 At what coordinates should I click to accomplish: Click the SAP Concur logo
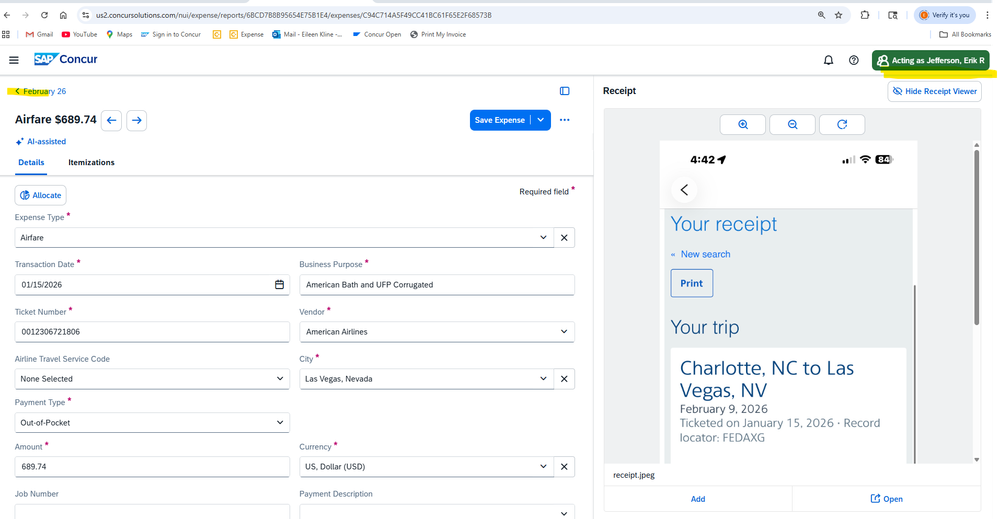[66, 59]
